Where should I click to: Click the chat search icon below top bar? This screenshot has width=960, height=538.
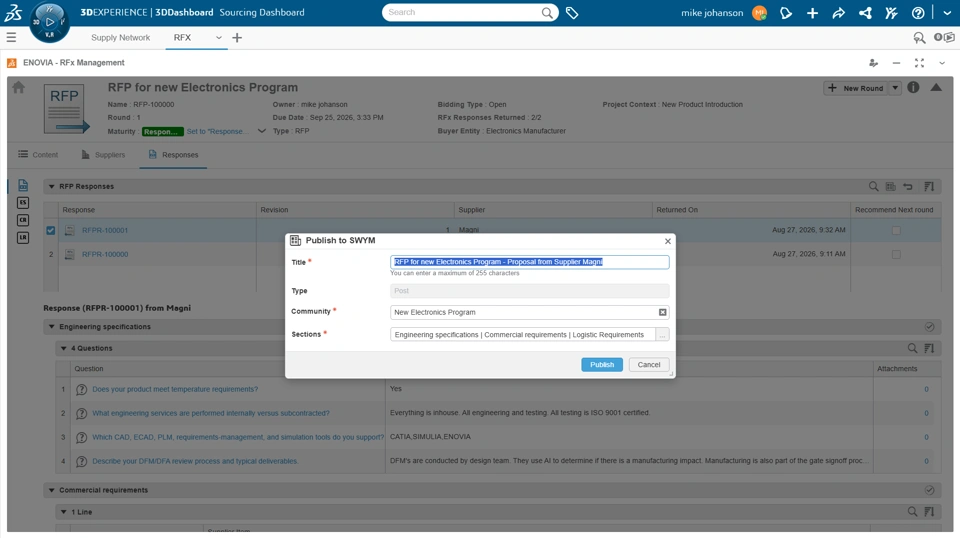coord(919,38)
